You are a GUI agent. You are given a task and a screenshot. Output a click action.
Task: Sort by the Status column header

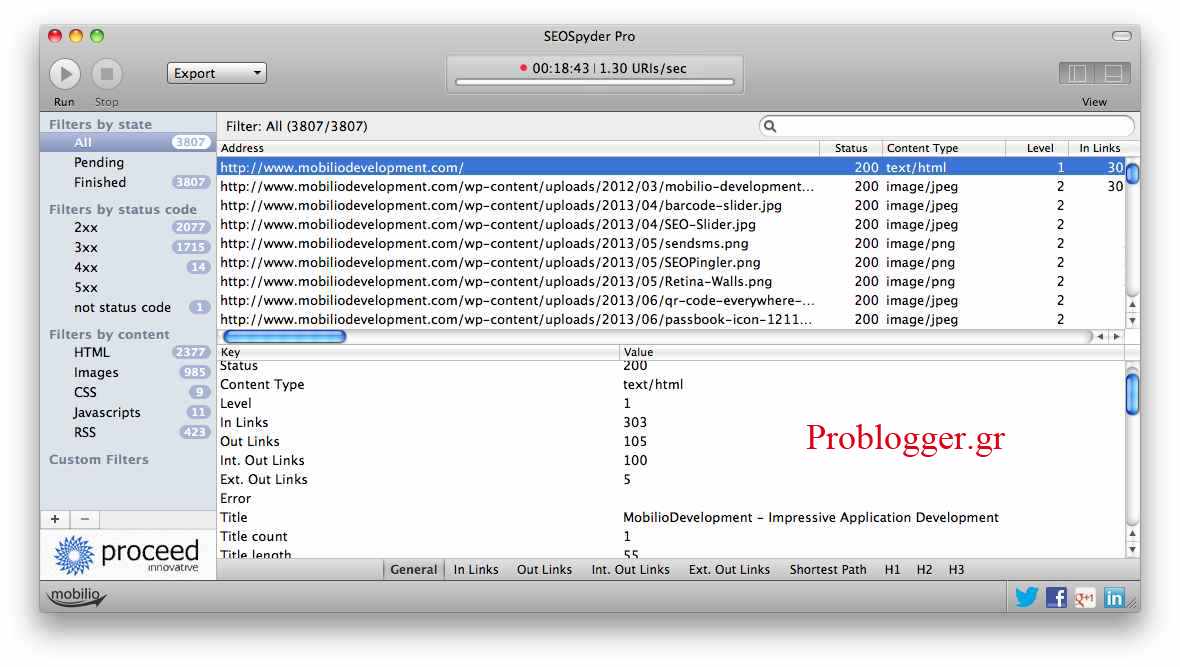pos(850,148)
